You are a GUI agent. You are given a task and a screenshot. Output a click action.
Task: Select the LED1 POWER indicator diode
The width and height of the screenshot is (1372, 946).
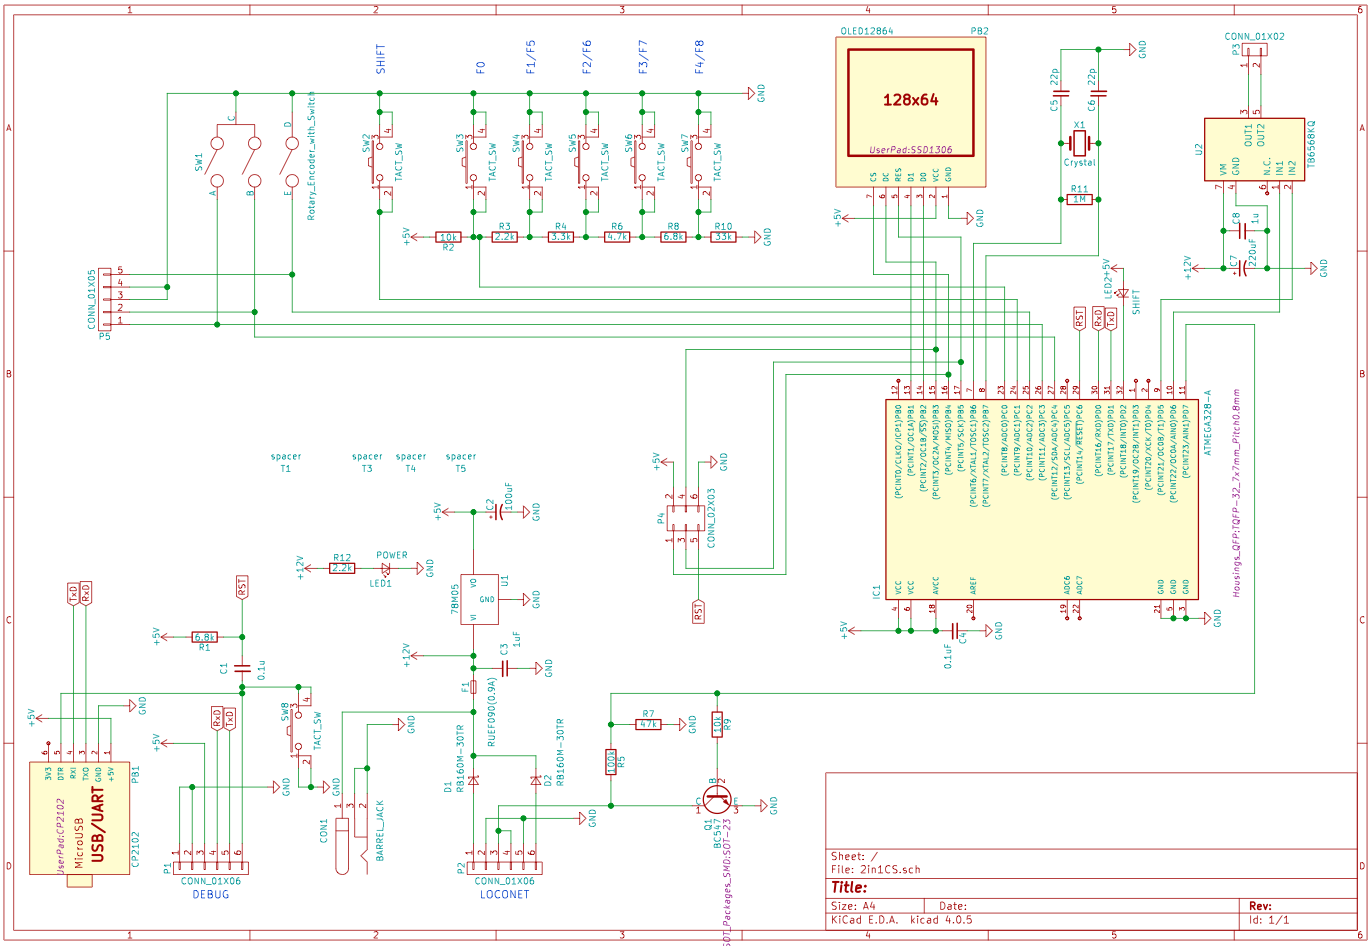pyautogui.click(x=385, y=568)
